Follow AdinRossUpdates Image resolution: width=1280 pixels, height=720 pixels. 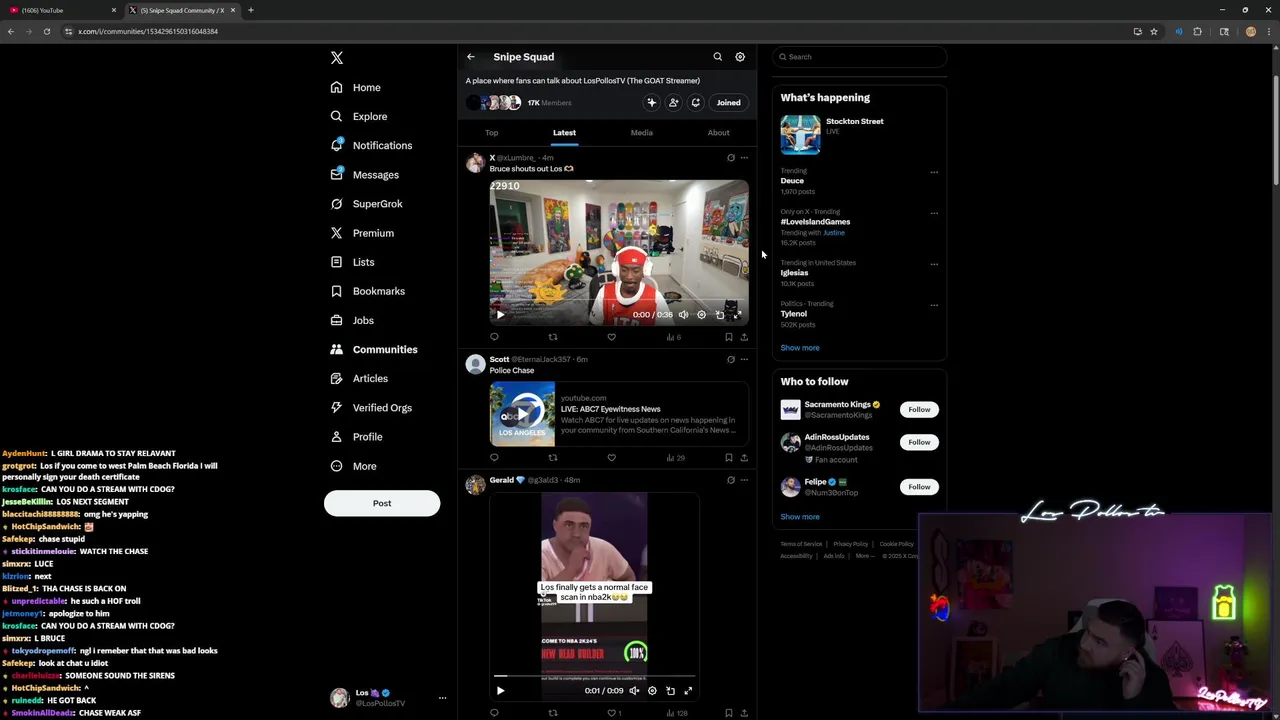pos(919,442)
